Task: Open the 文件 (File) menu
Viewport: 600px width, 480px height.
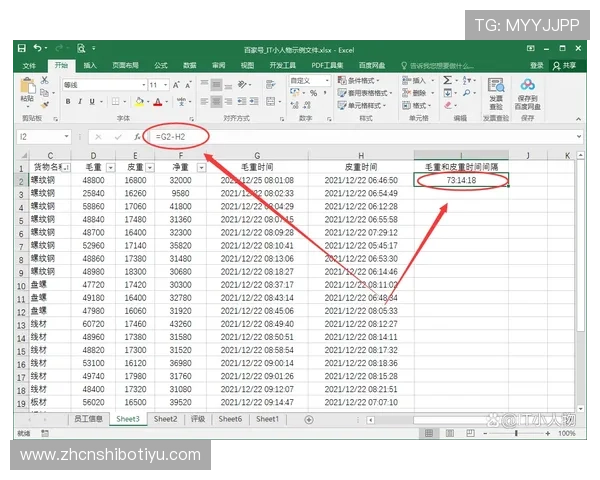Action: point(29,66)
